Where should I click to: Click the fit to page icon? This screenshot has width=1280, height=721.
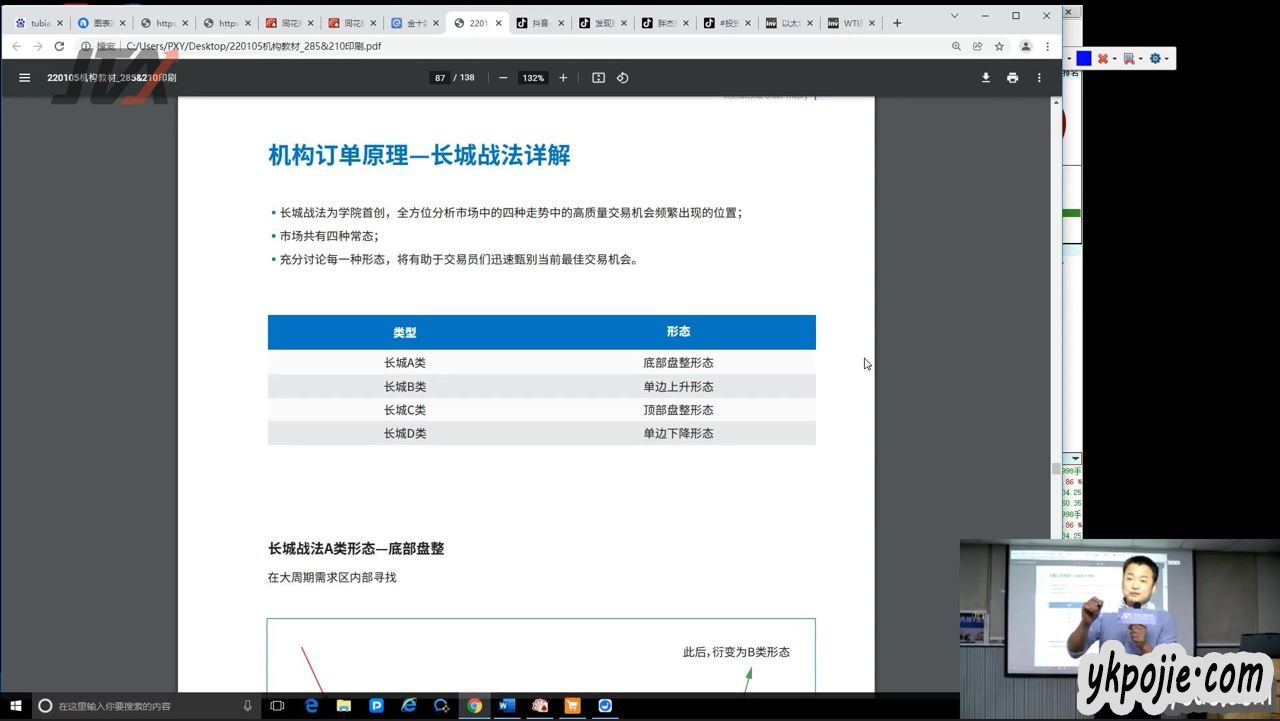598,78
